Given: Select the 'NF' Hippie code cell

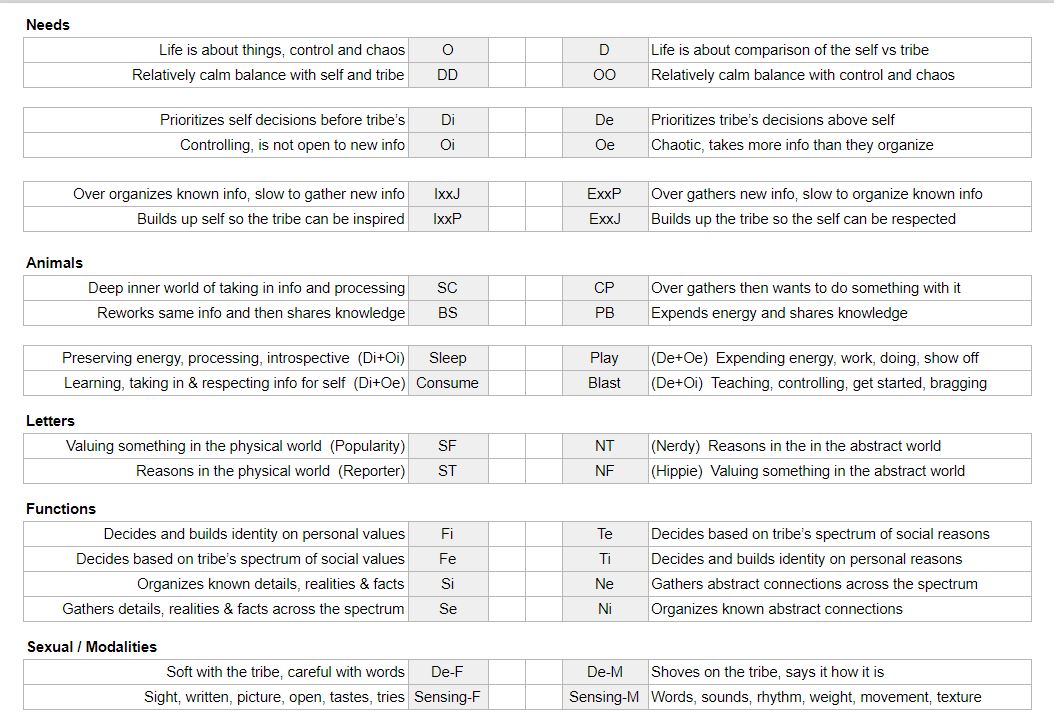Looking at the screenshot, I should tap(604, 471).
